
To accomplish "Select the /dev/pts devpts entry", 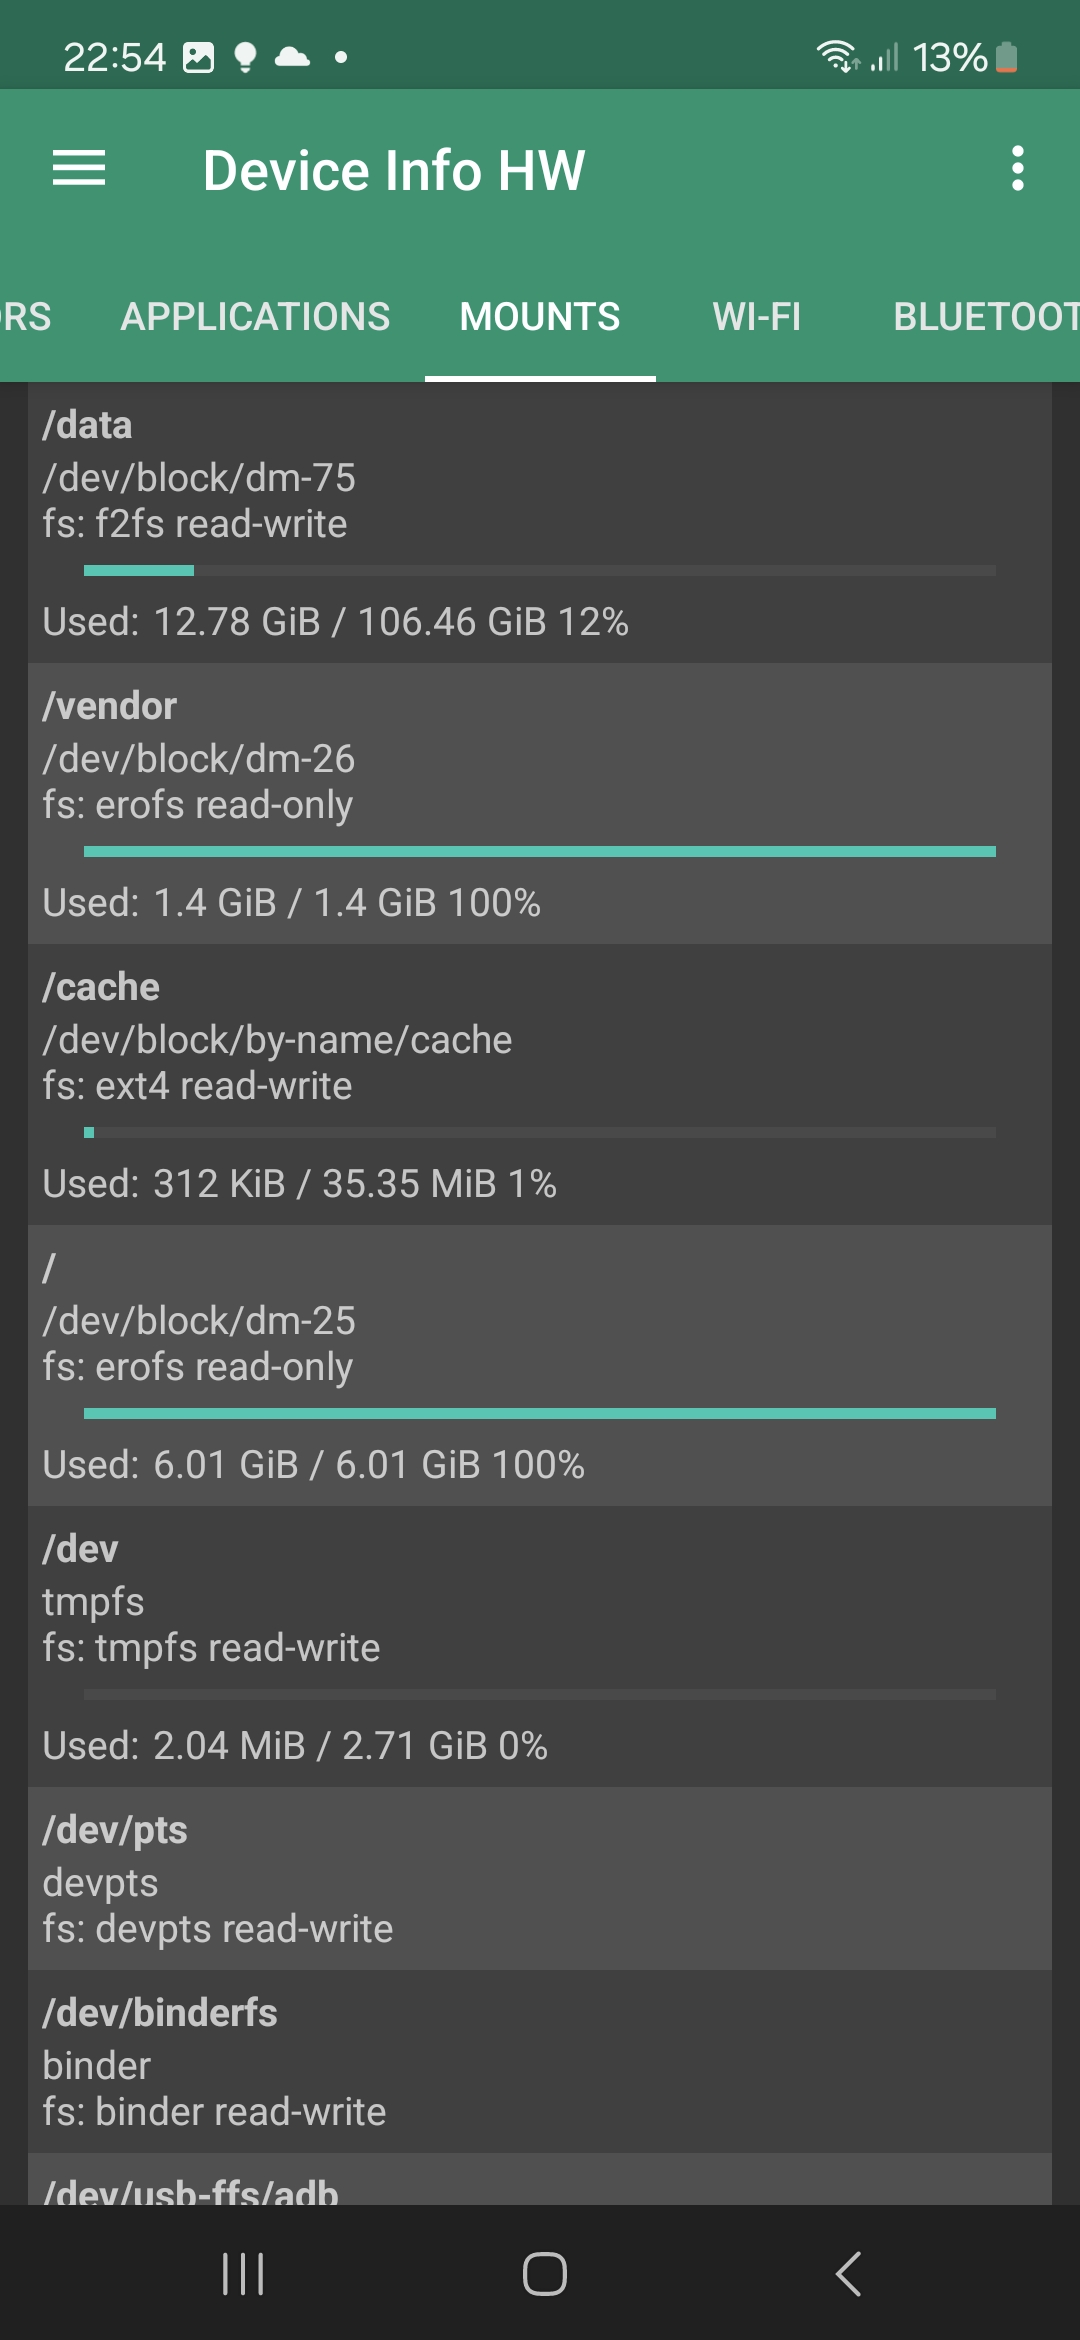I will (x=540, y=1878).
